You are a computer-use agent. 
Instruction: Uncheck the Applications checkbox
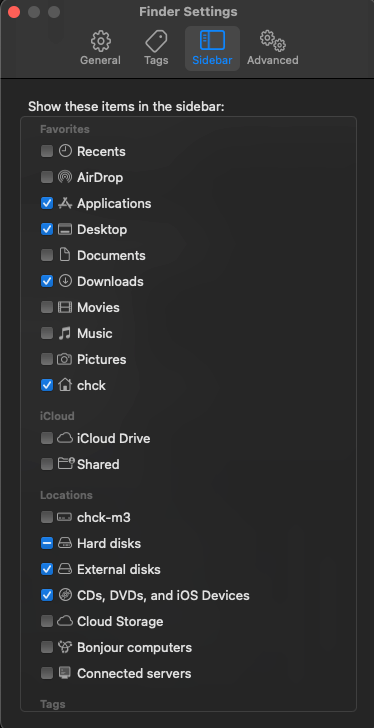47,203
